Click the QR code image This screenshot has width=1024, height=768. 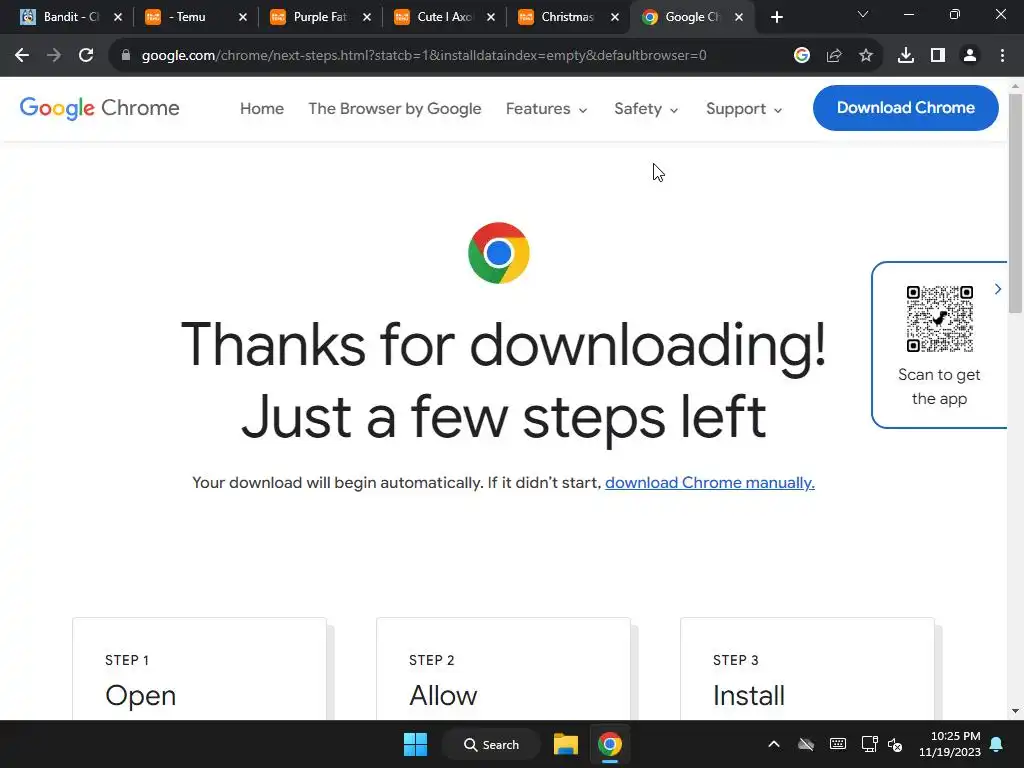pyautogui.click(x=940, y=319)
